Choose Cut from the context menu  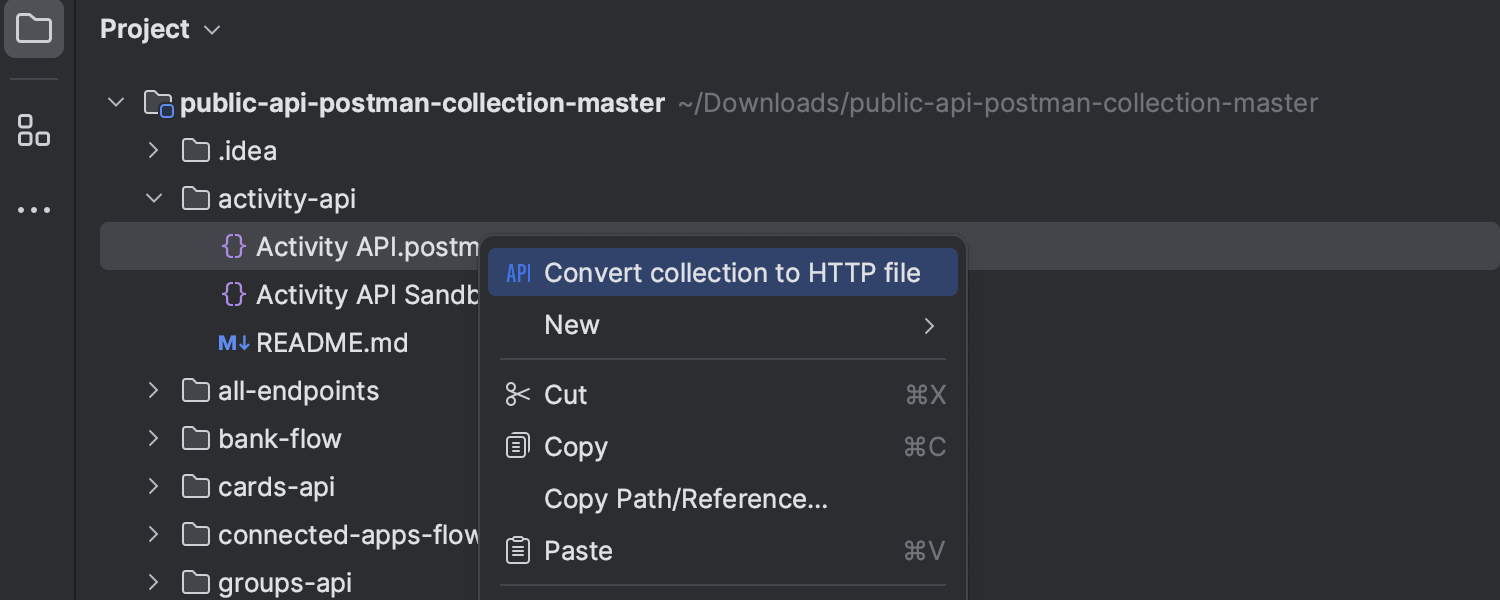click(x=723, y=395)
